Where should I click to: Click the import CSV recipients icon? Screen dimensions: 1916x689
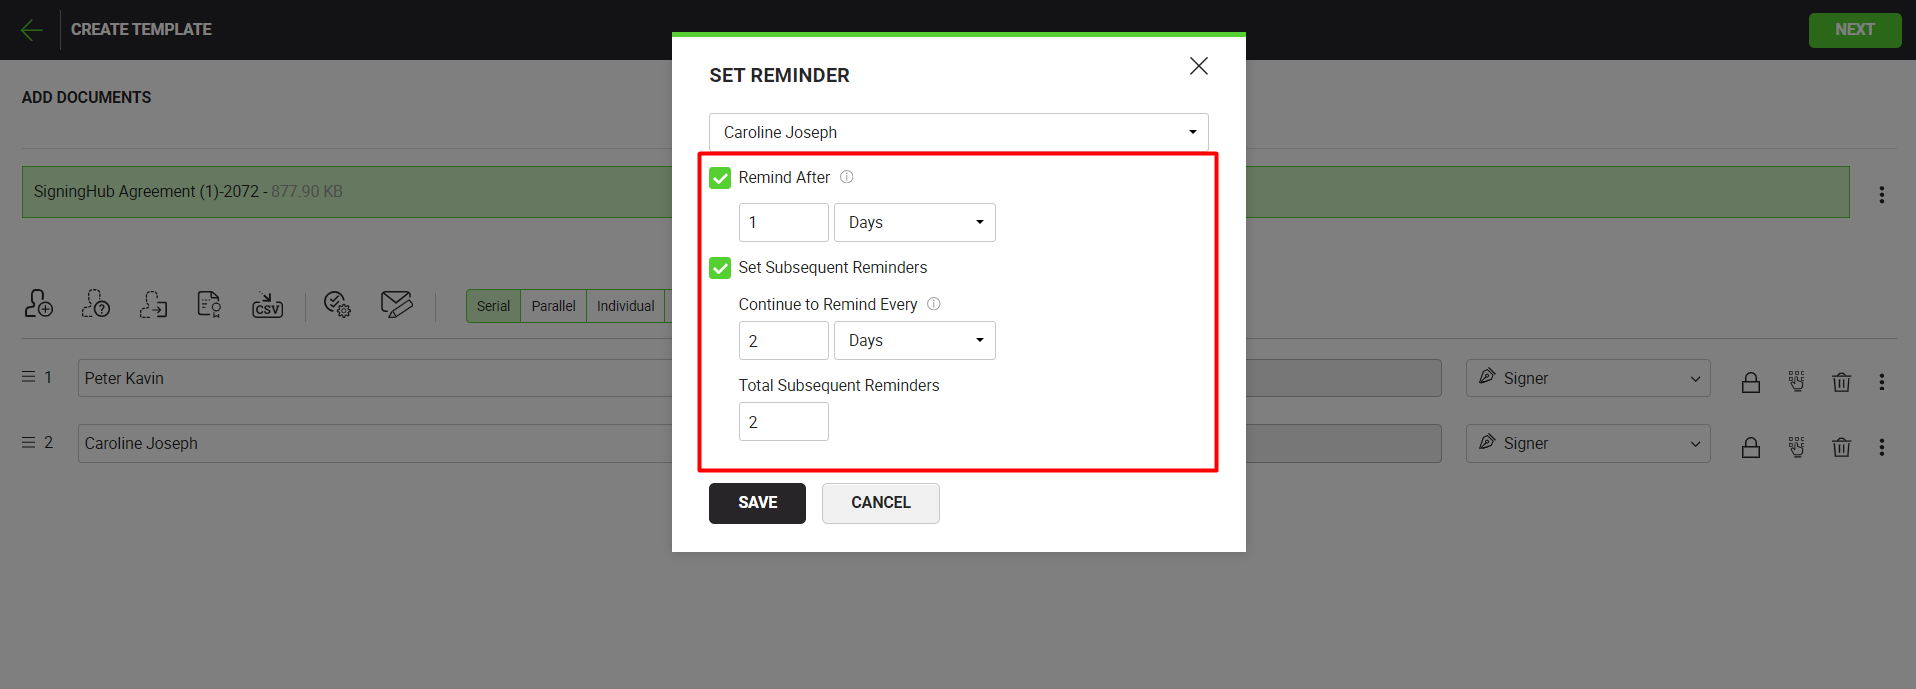tap(267, 304)
